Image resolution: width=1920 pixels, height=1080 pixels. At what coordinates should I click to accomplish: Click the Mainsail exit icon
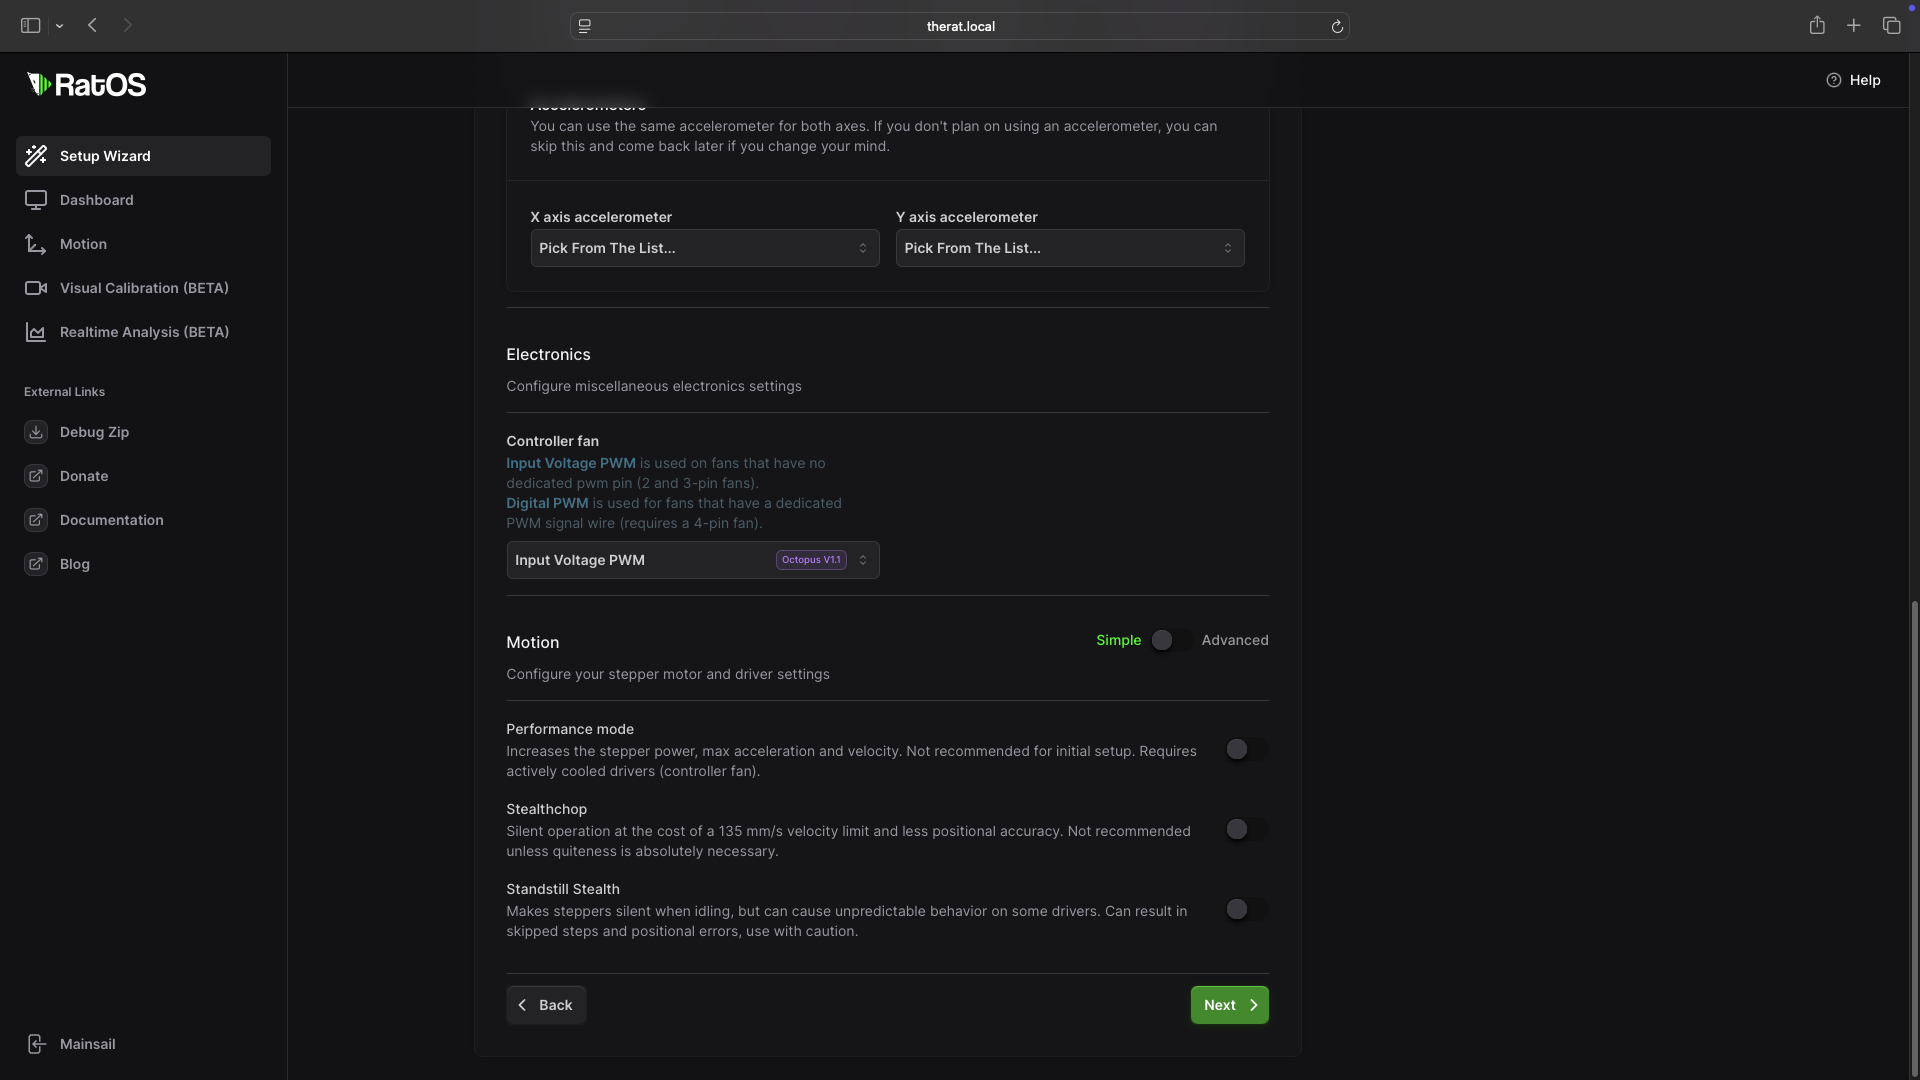pyautogui.click(x=36, y=1044)
